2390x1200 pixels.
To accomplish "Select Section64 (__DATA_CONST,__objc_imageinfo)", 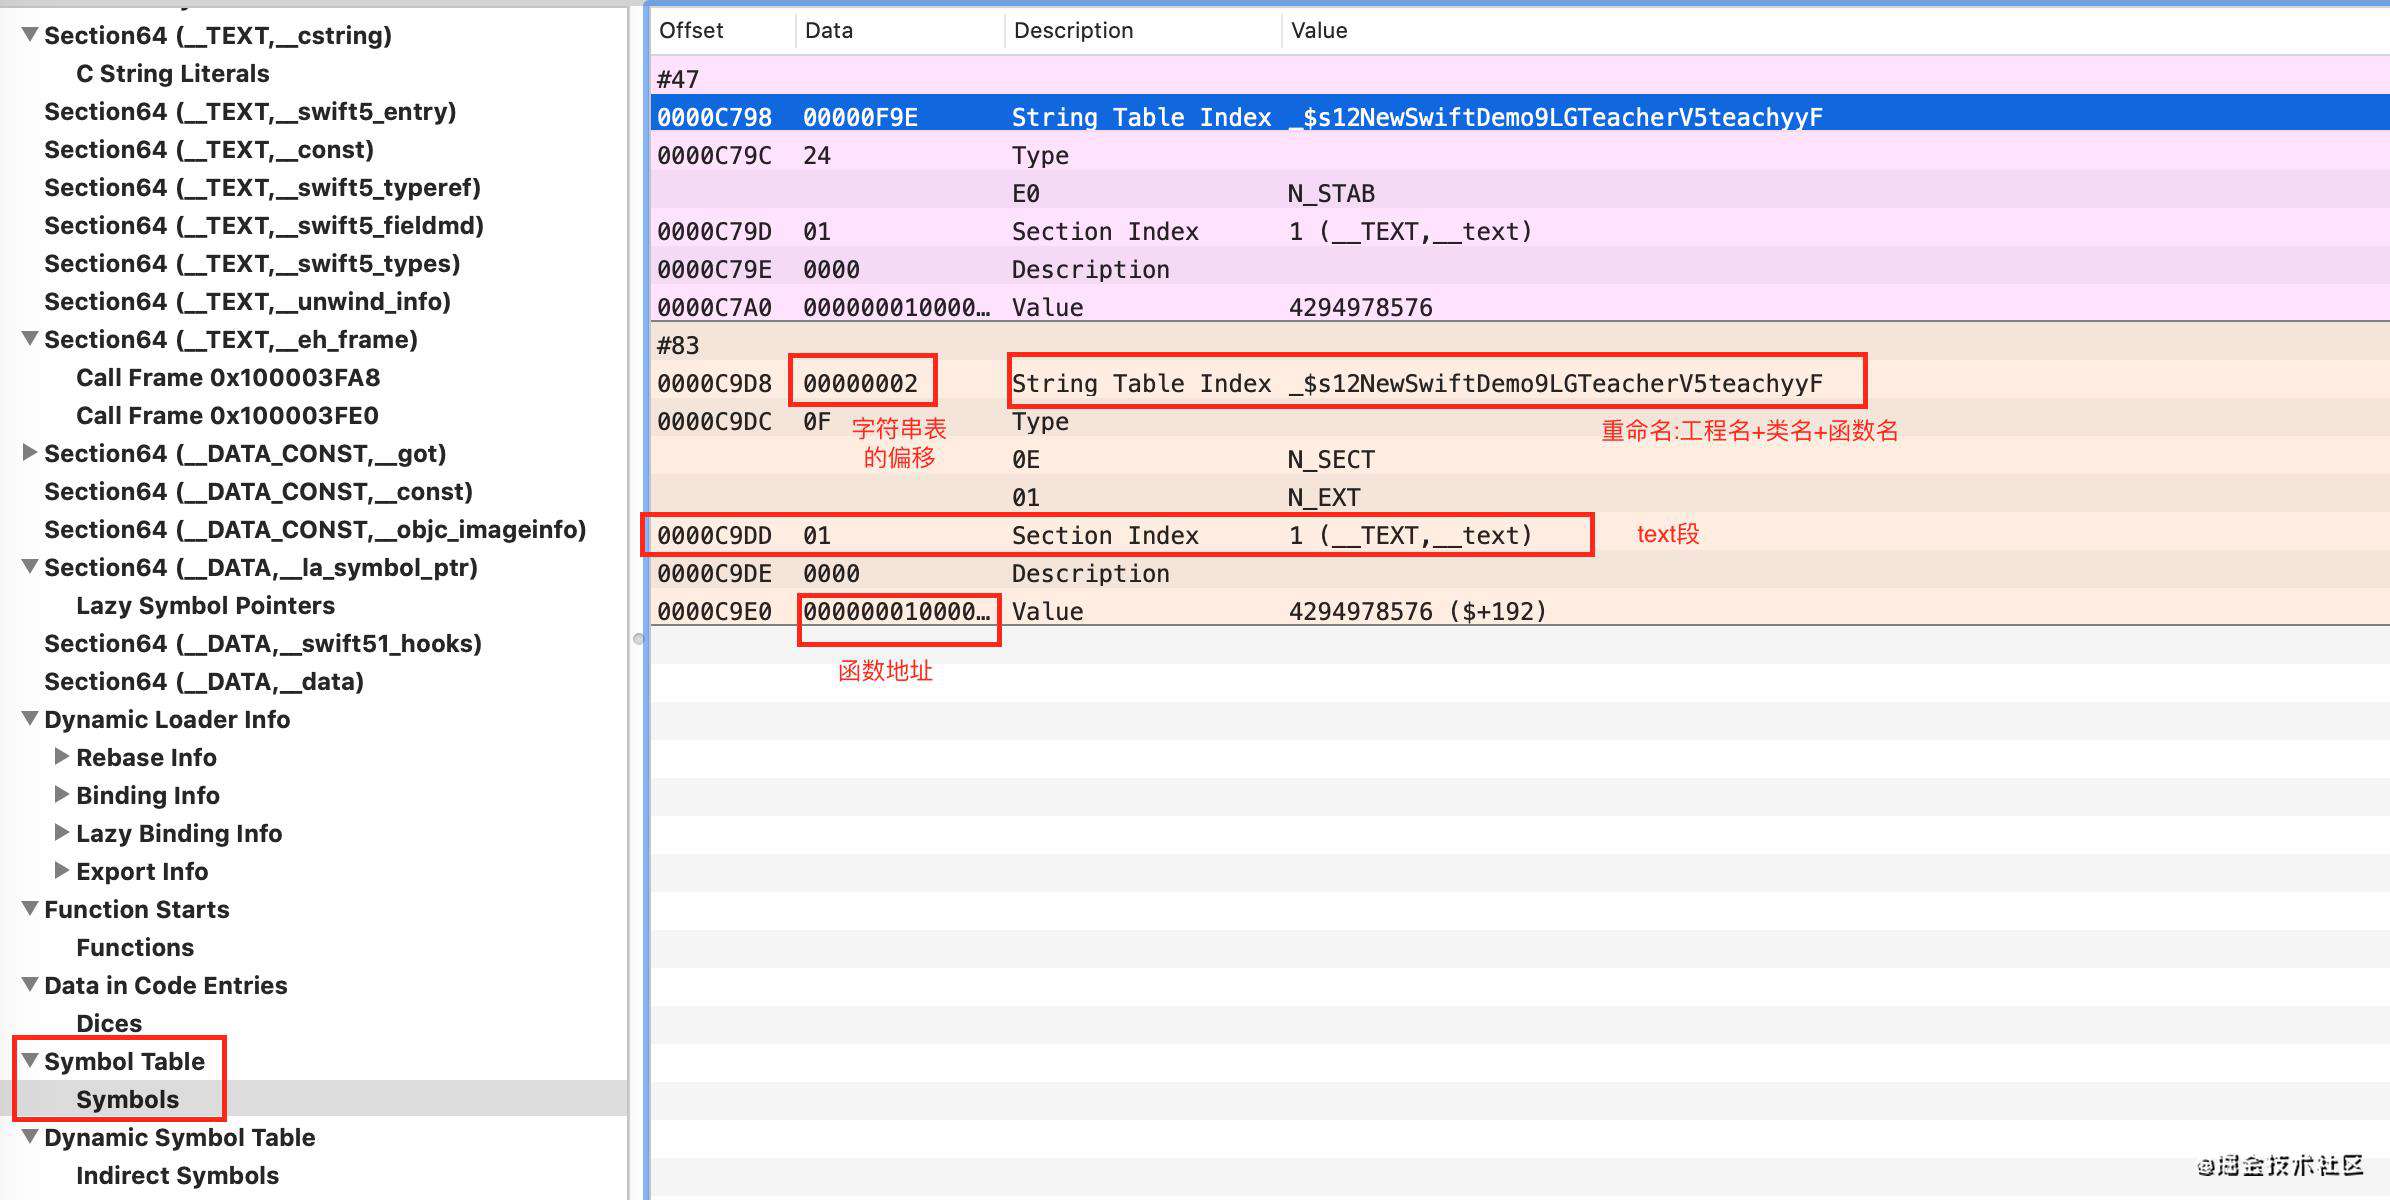I will pyautogui.click(x=315, y=529).
